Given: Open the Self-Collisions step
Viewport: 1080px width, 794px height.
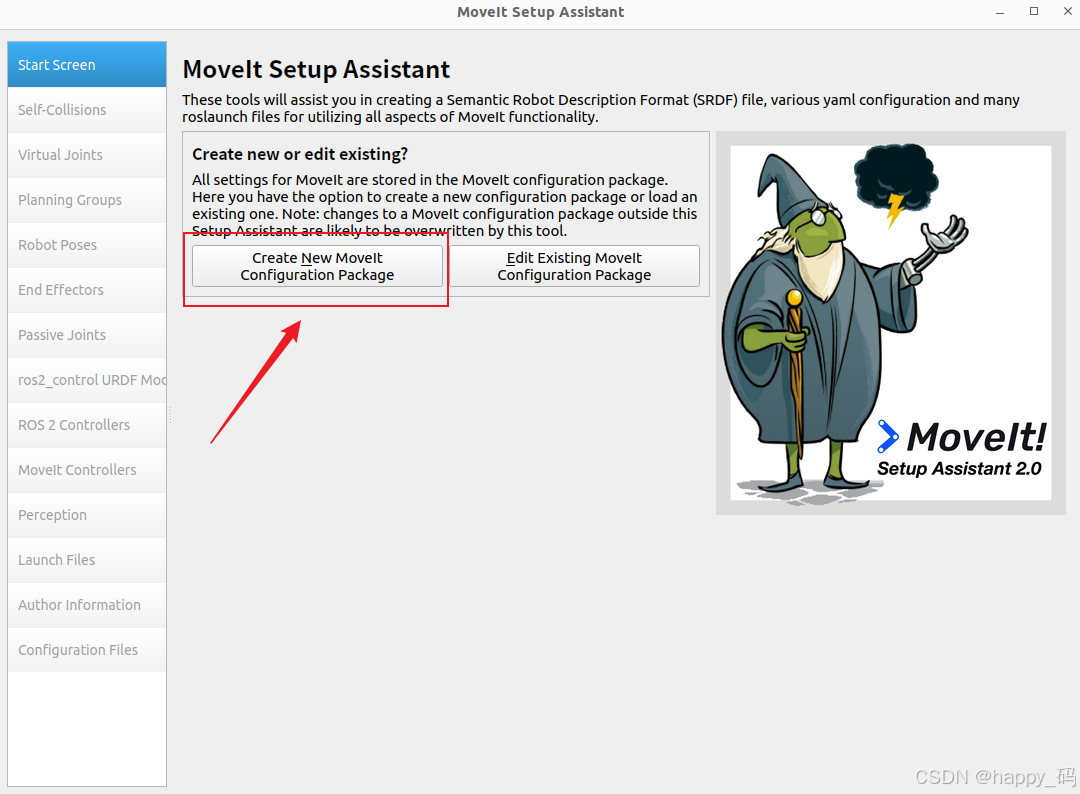Looking at the screenshot, I should tap(87, 110).
